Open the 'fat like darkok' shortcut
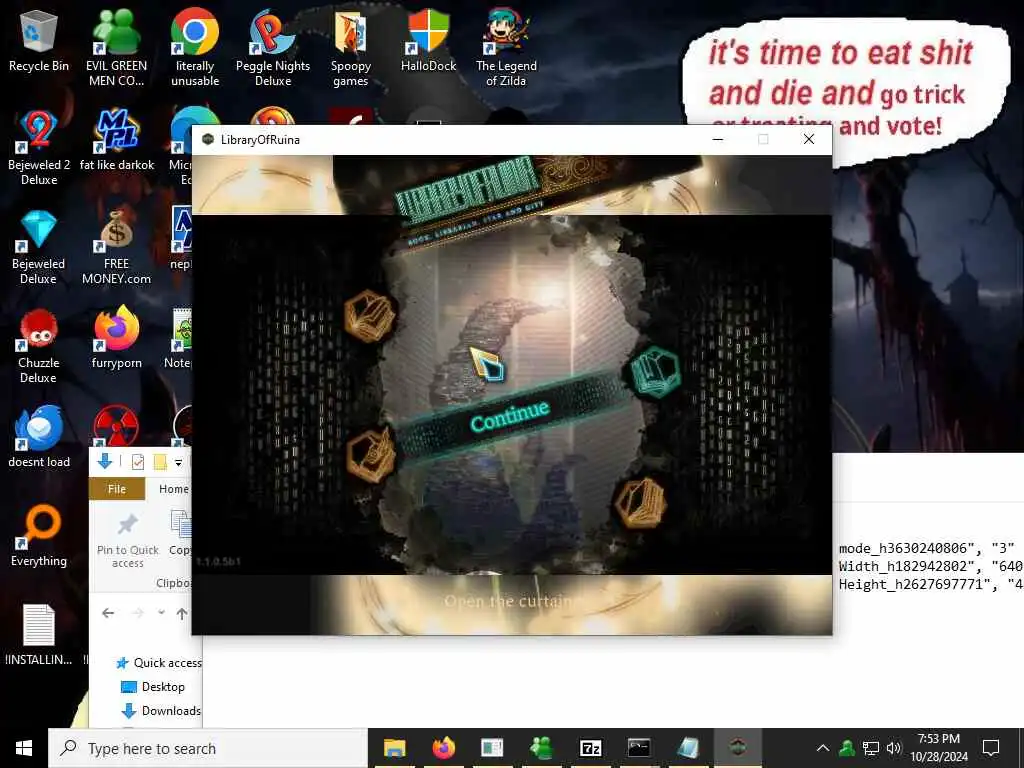Screen dimensions: 1024x768 pos(117,140)
